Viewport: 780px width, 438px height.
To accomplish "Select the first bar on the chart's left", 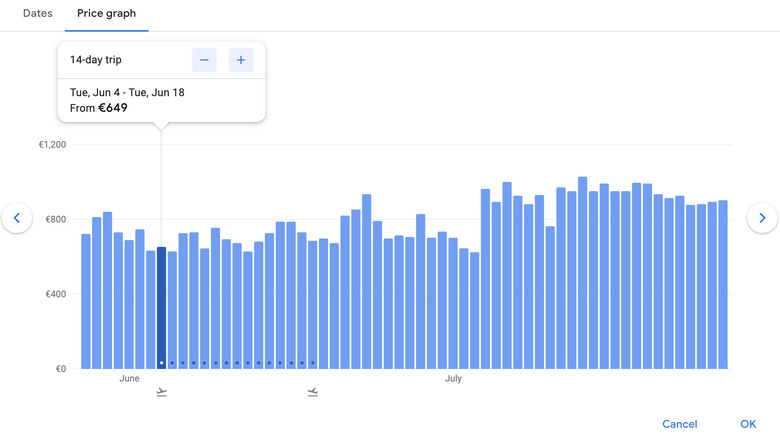I will (x=86, y=300).
